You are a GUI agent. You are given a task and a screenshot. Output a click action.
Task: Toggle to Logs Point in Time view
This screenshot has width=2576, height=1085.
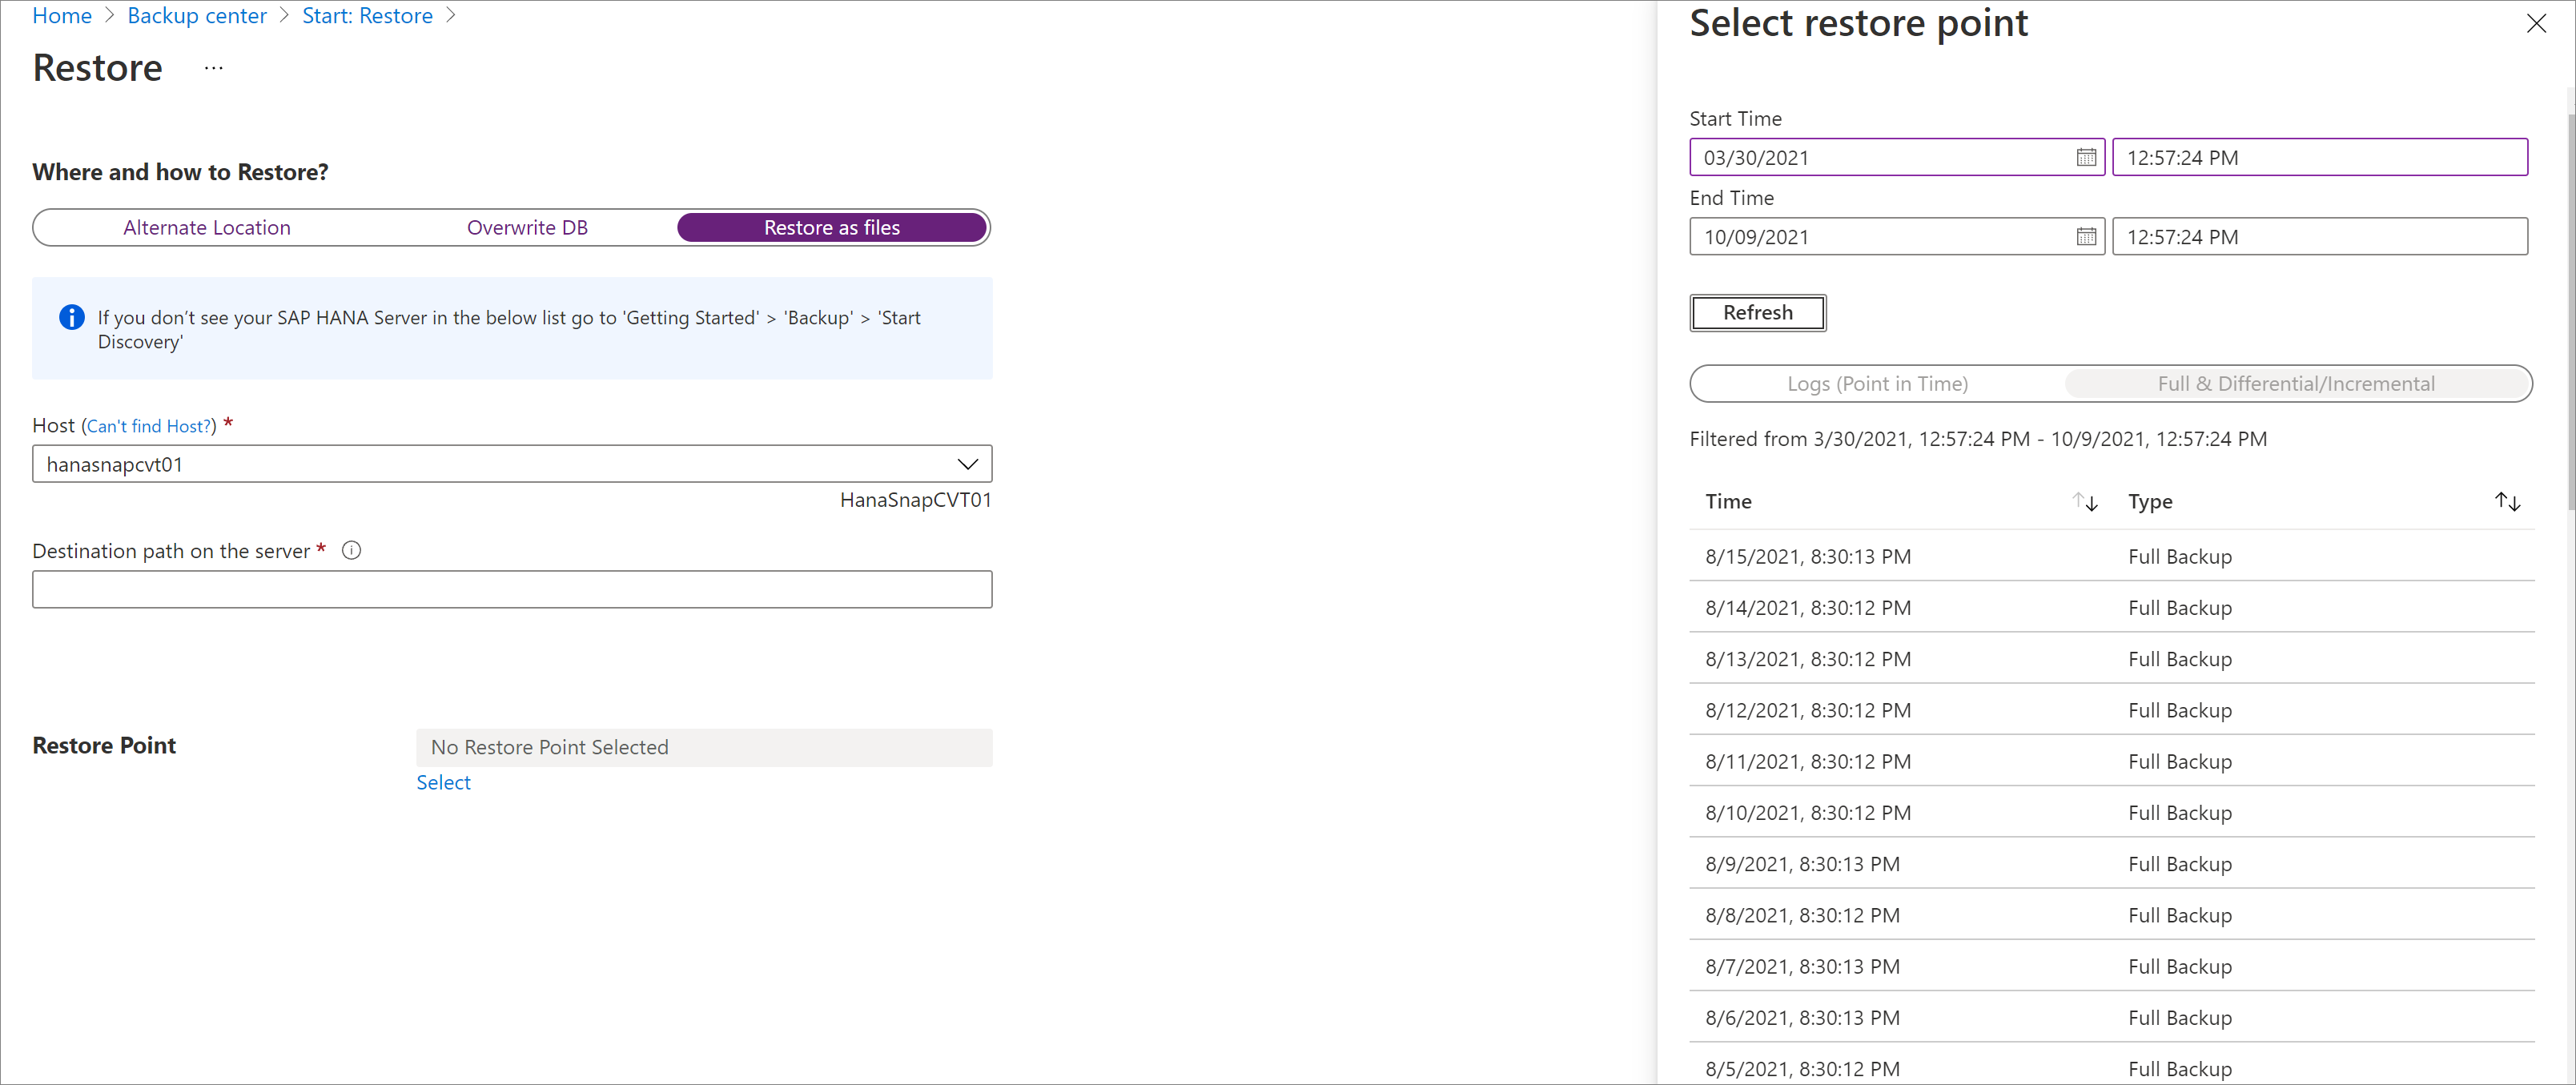click(x=1875, y=383)
